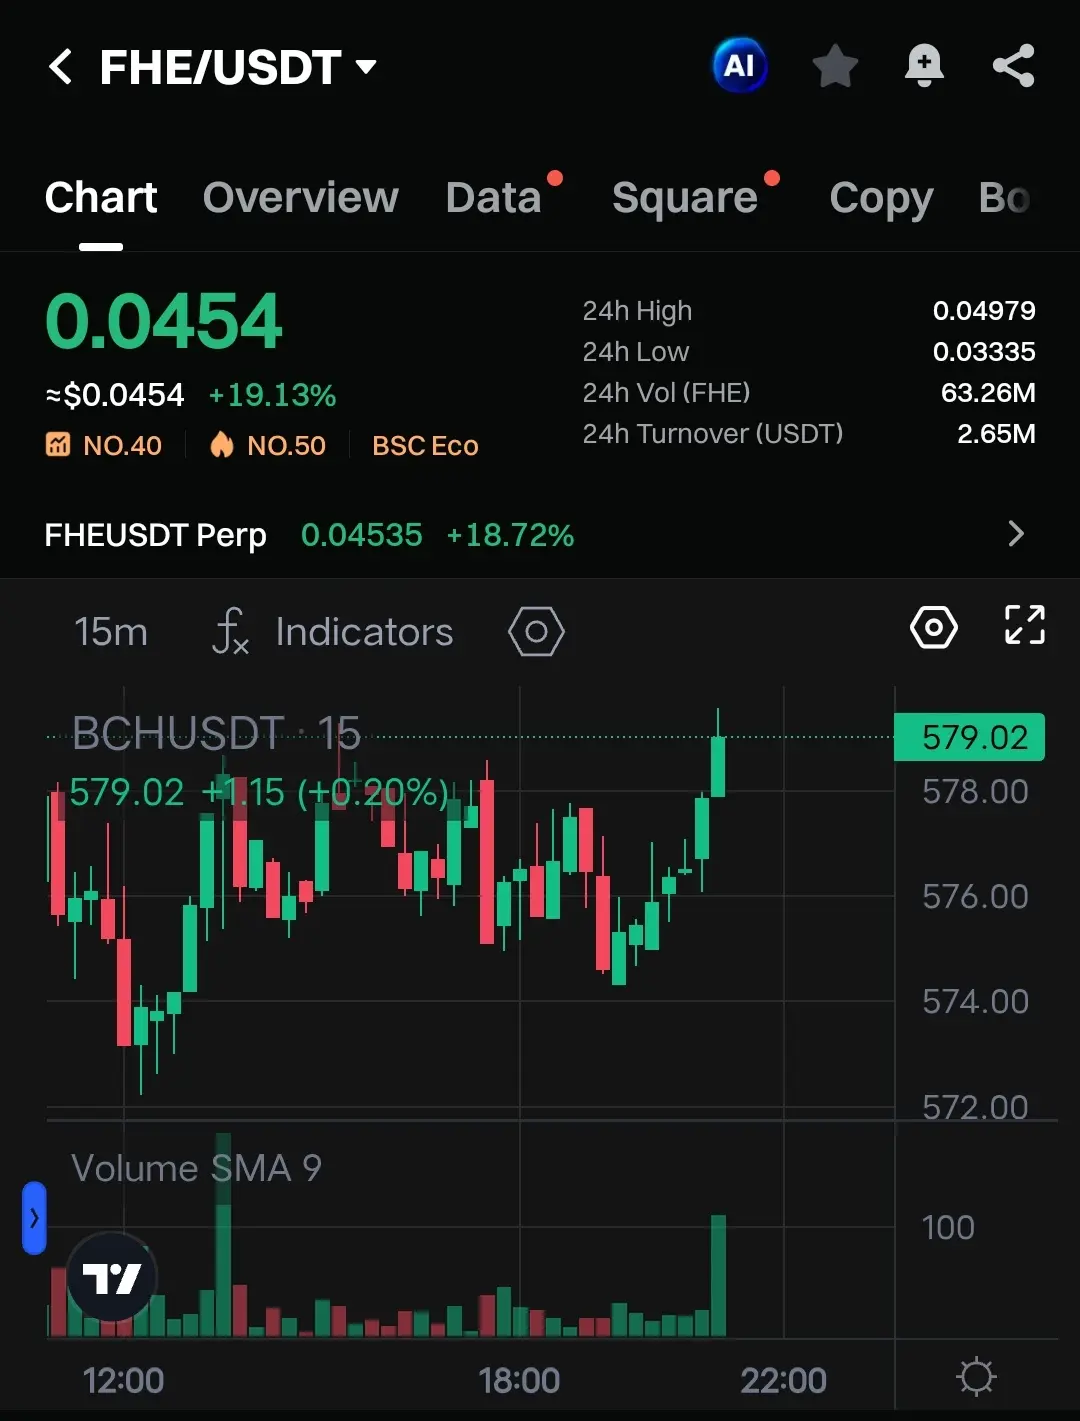
Task: Open the Indicators menu
Action: [333, 632]
